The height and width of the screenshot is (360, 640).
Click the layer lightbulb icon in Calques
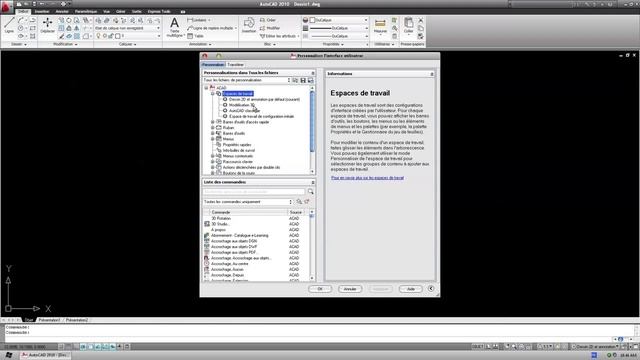click(x=98, y=36)
